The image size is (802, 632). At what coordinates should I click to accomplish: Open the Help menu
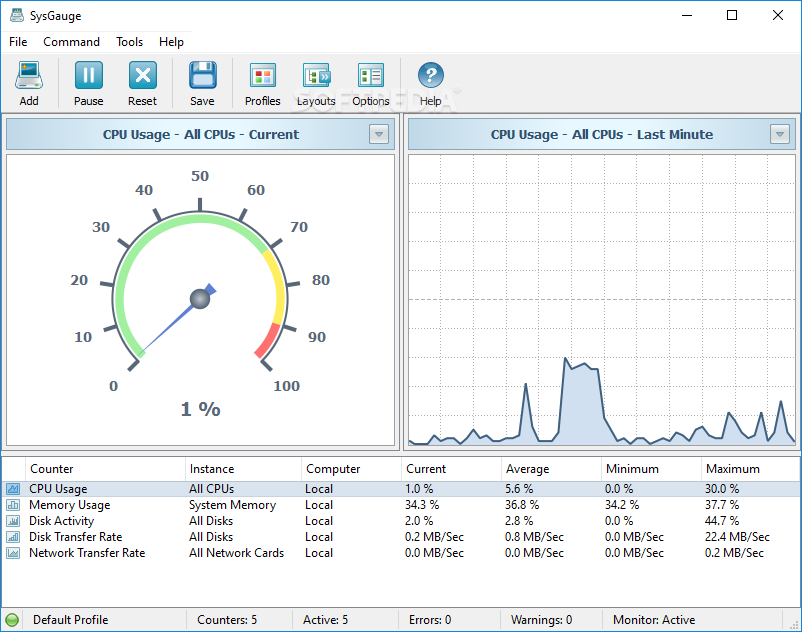tap(171, 42)
